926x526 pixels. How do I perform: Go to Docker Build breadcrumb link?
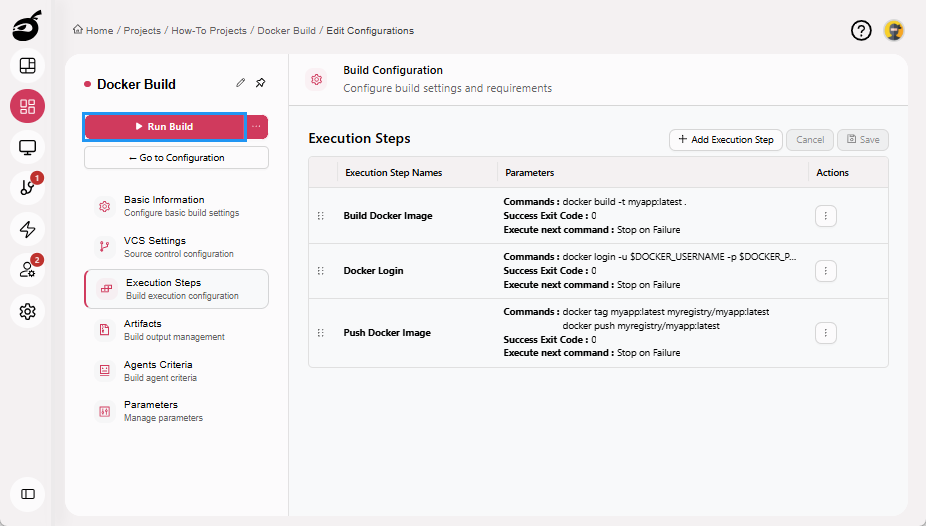coord(286,31)
